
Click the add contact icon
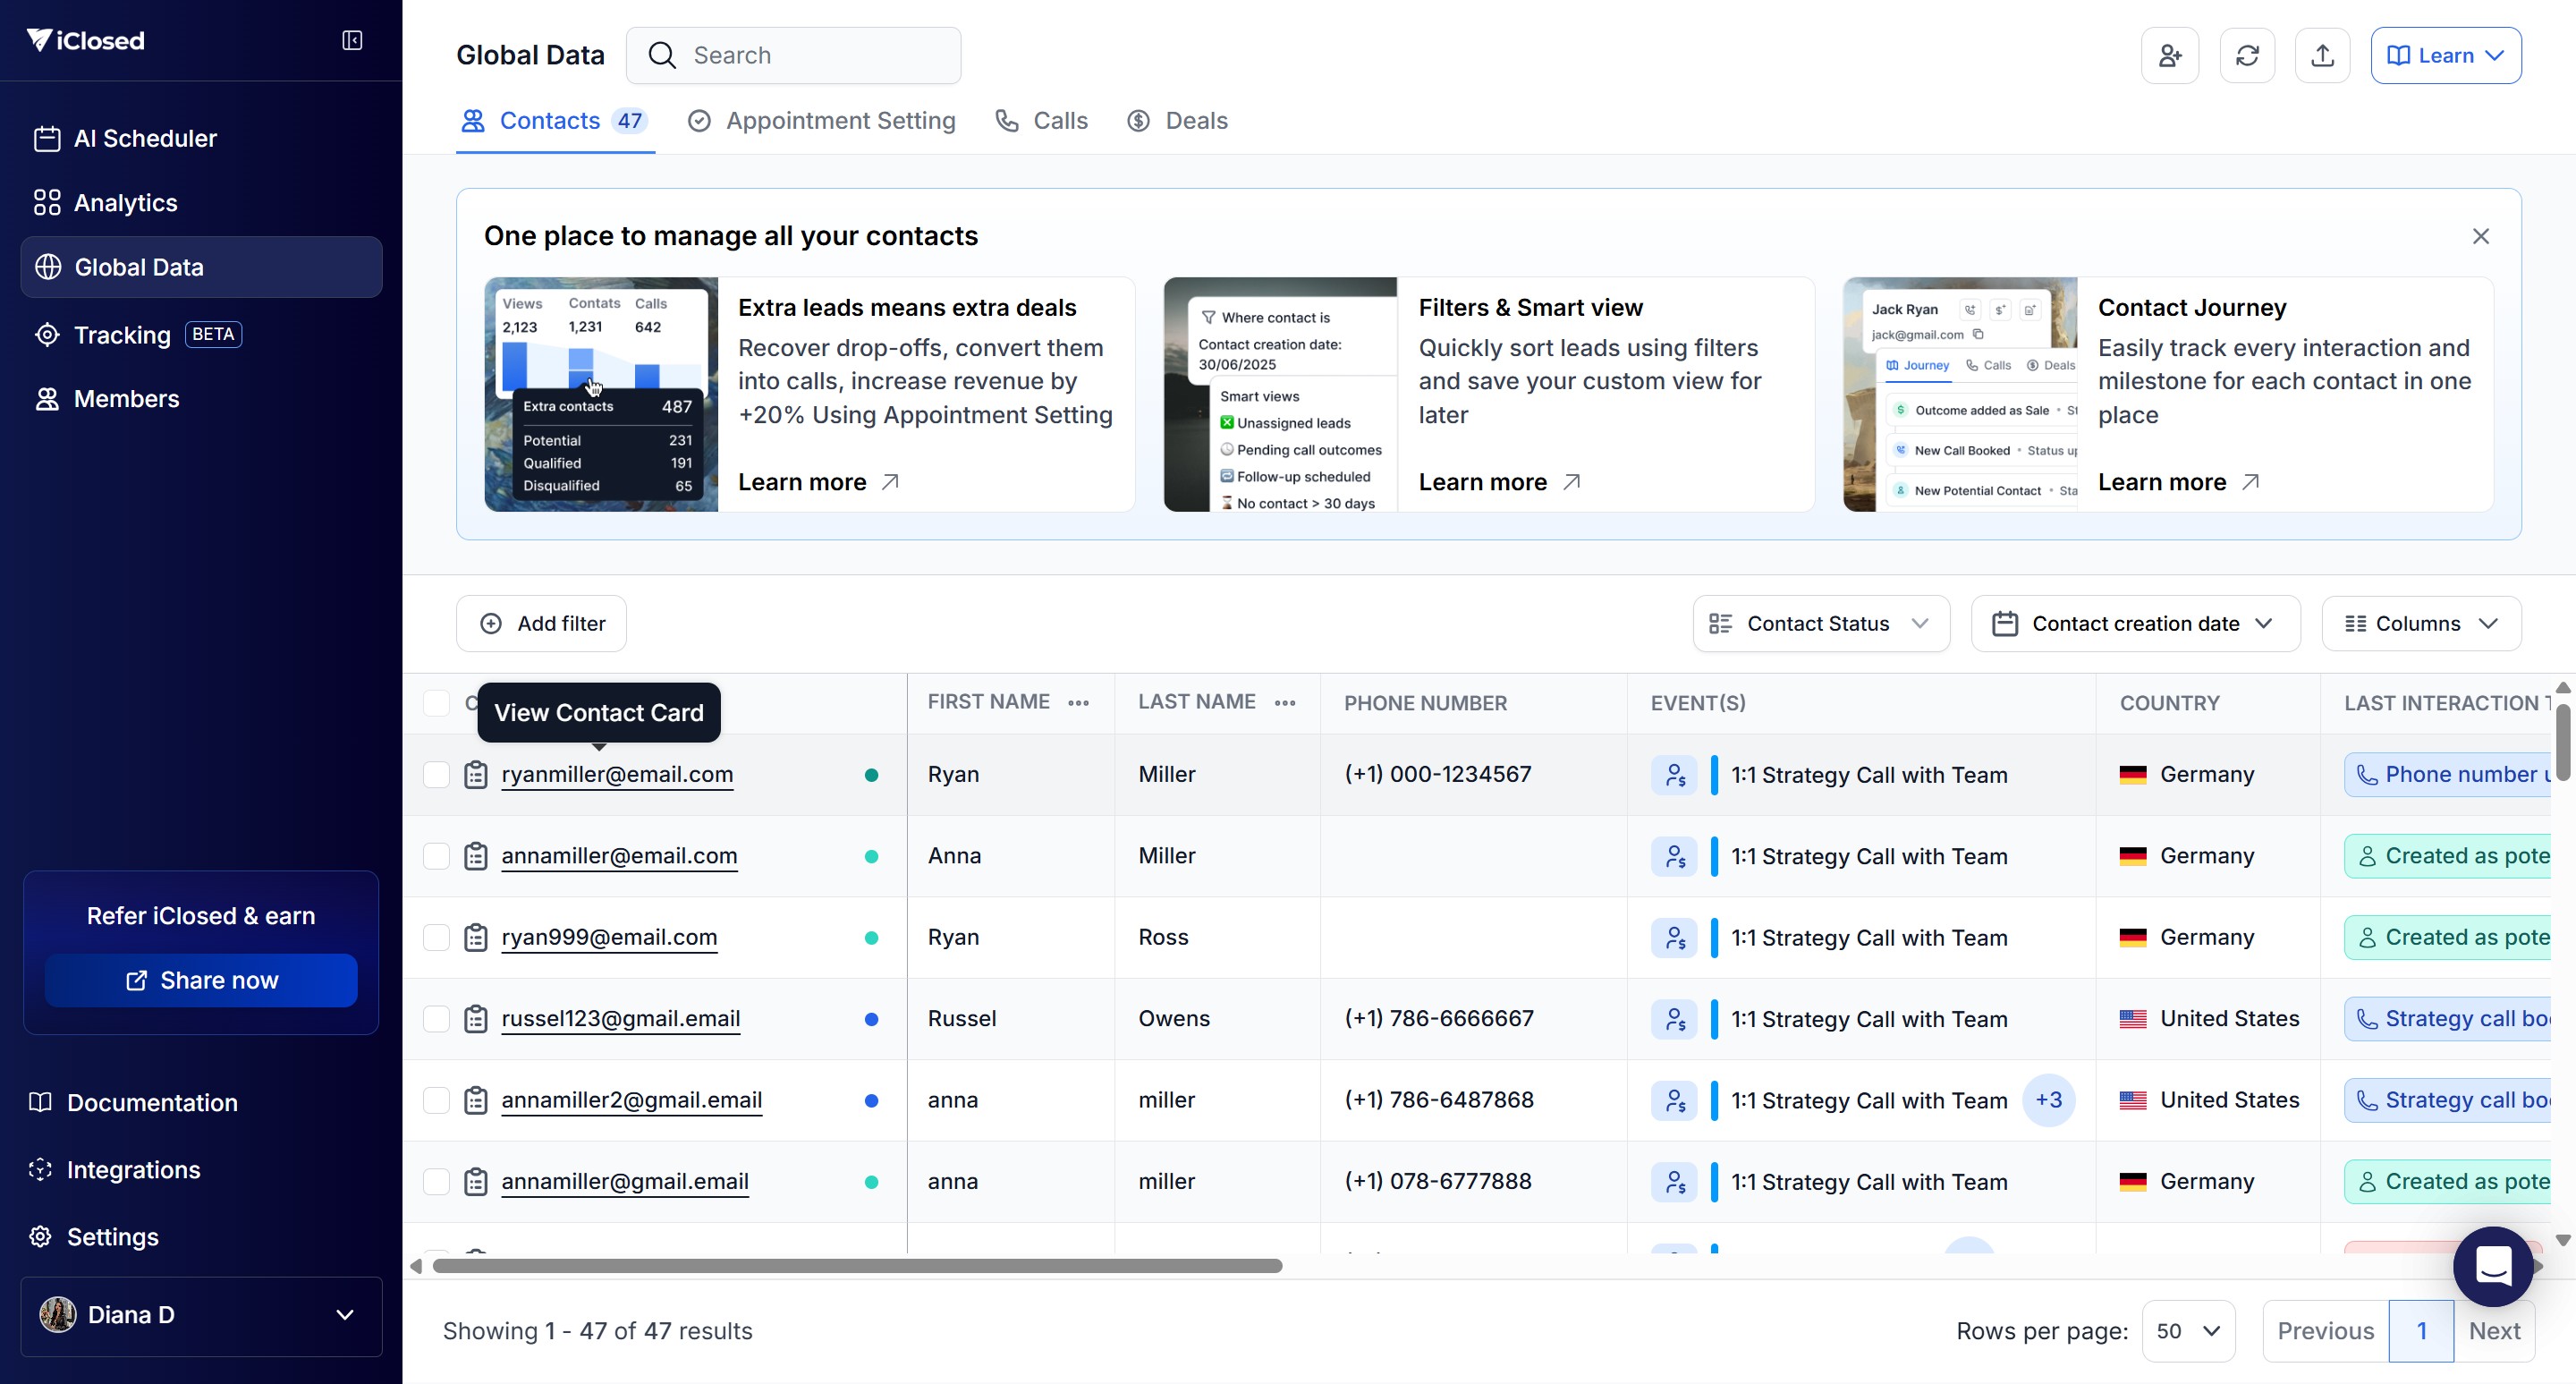[2169, 55]
